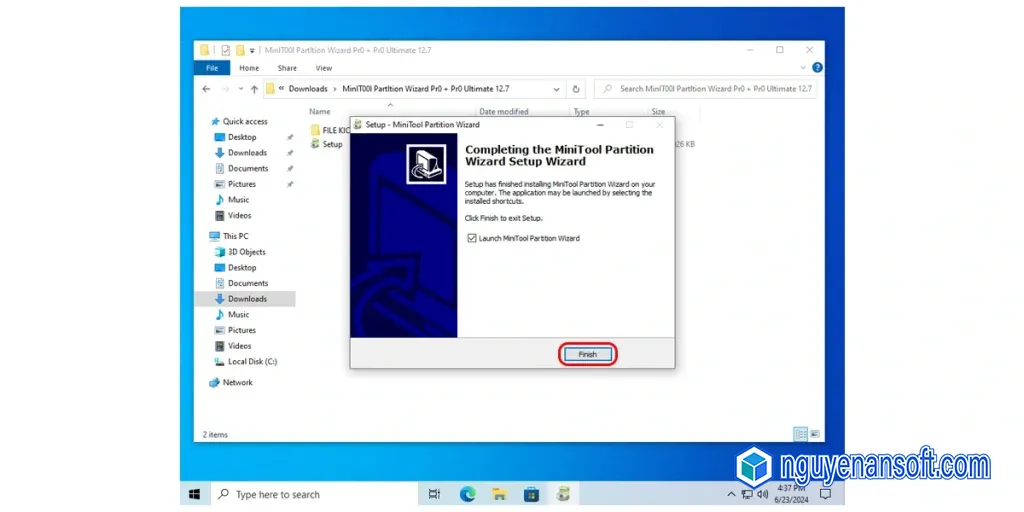Open Desktop under Quick access
The width and height of the screenshot is (1024, 512).
236,137
